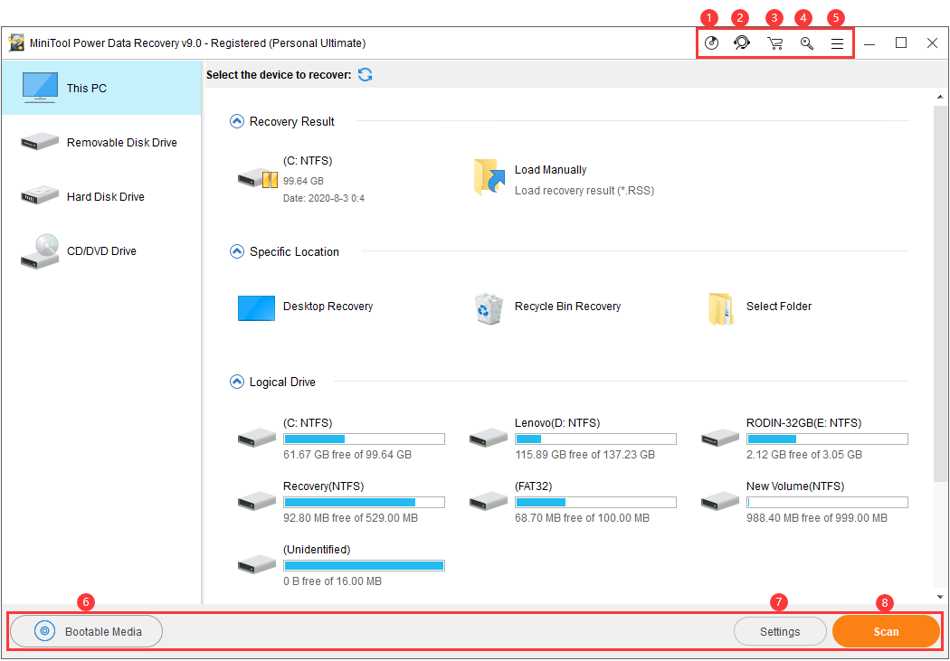Collapse the Specific Location section
The height and width of the screenshot is (661, 950).
click(236, 251)
